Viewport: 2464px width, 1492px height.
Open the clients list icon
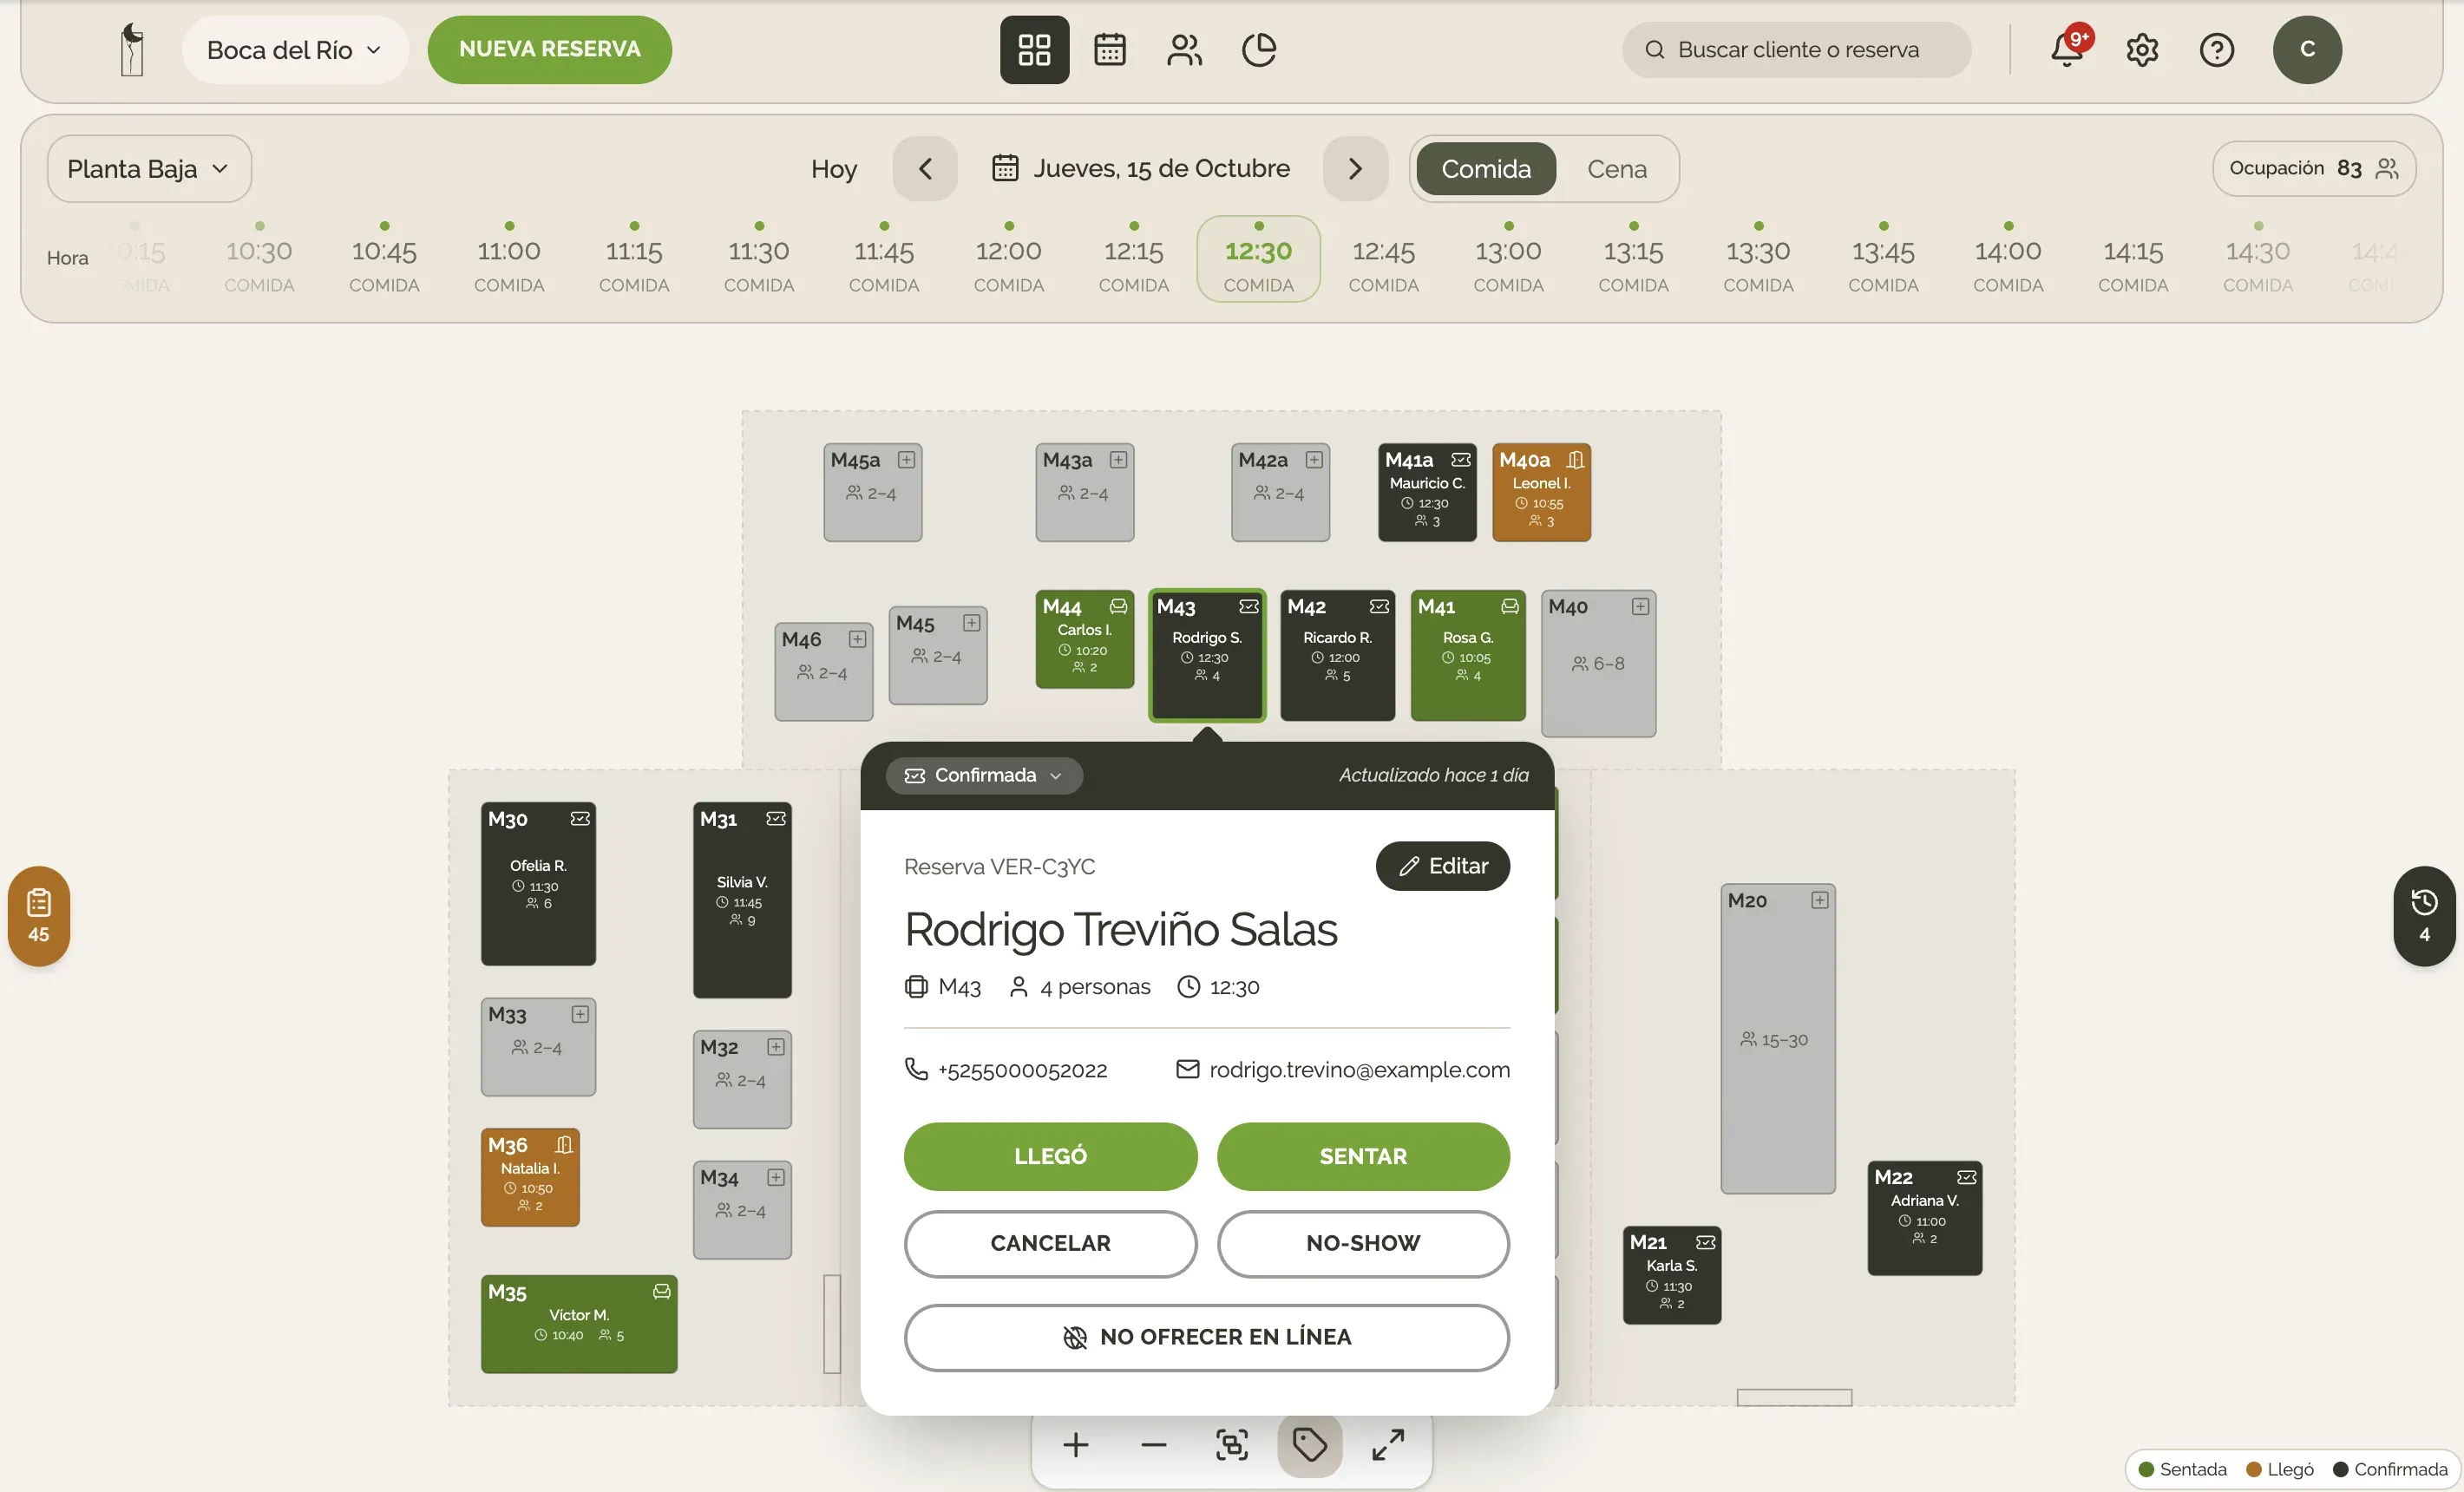[x=1184, y=49]
